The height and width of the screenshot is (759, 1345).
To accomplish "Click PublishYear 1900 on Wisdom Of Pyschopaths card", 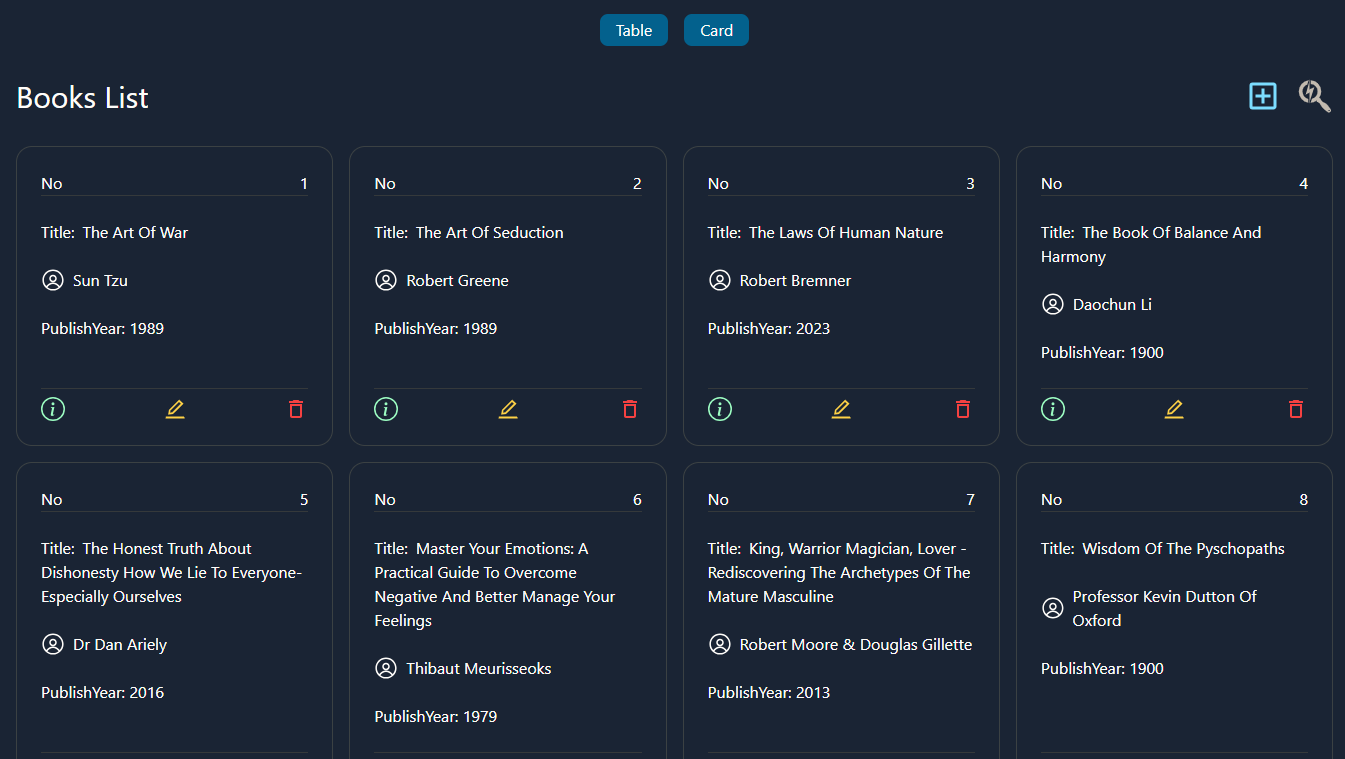I will pos(1102,668).
